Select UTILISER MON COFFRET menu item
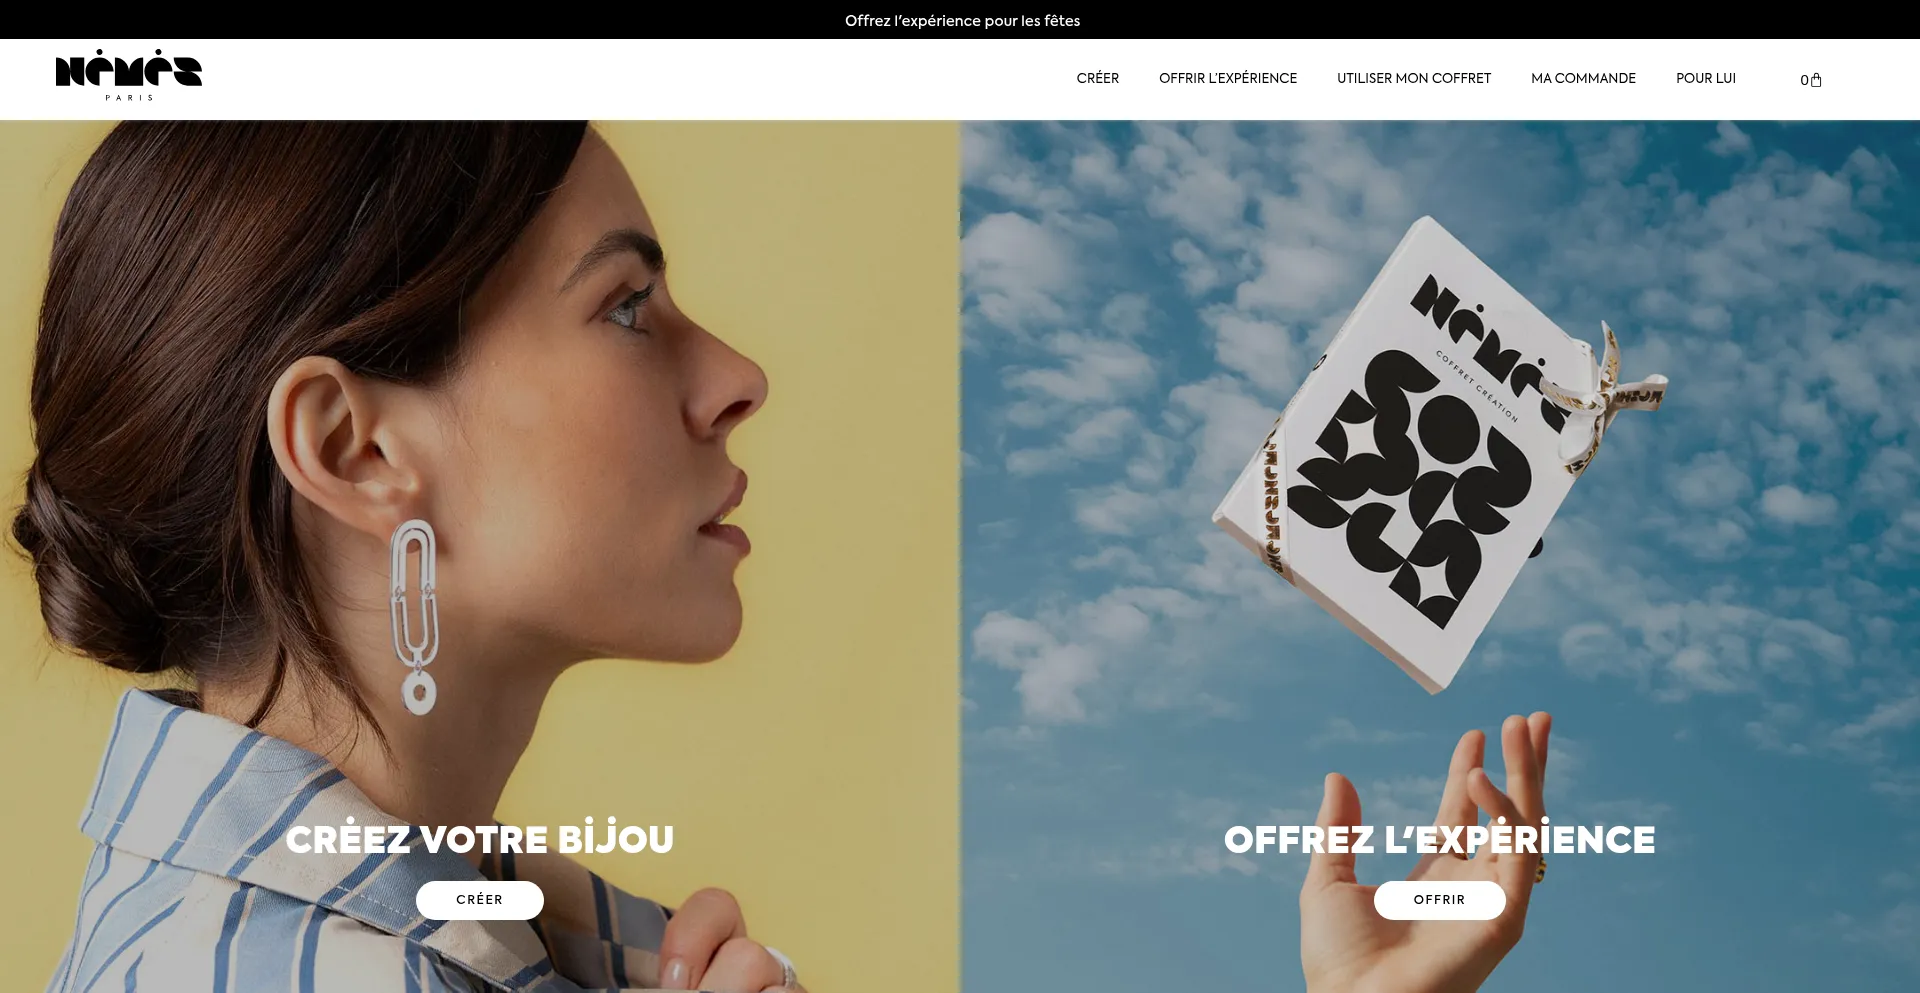Viewport: 1920px width, 993px height. pos(1414,78)
